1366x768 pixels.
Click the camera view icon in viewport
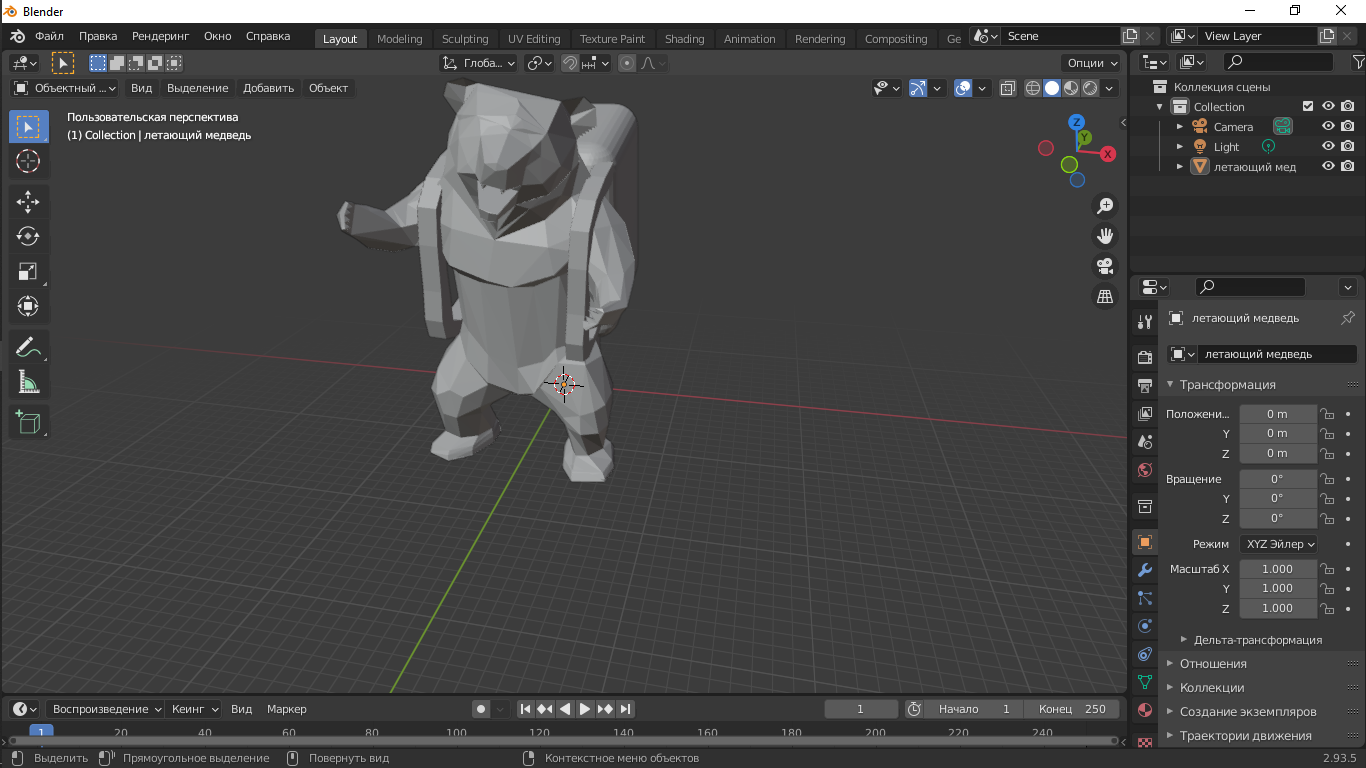click(1105, 266)
